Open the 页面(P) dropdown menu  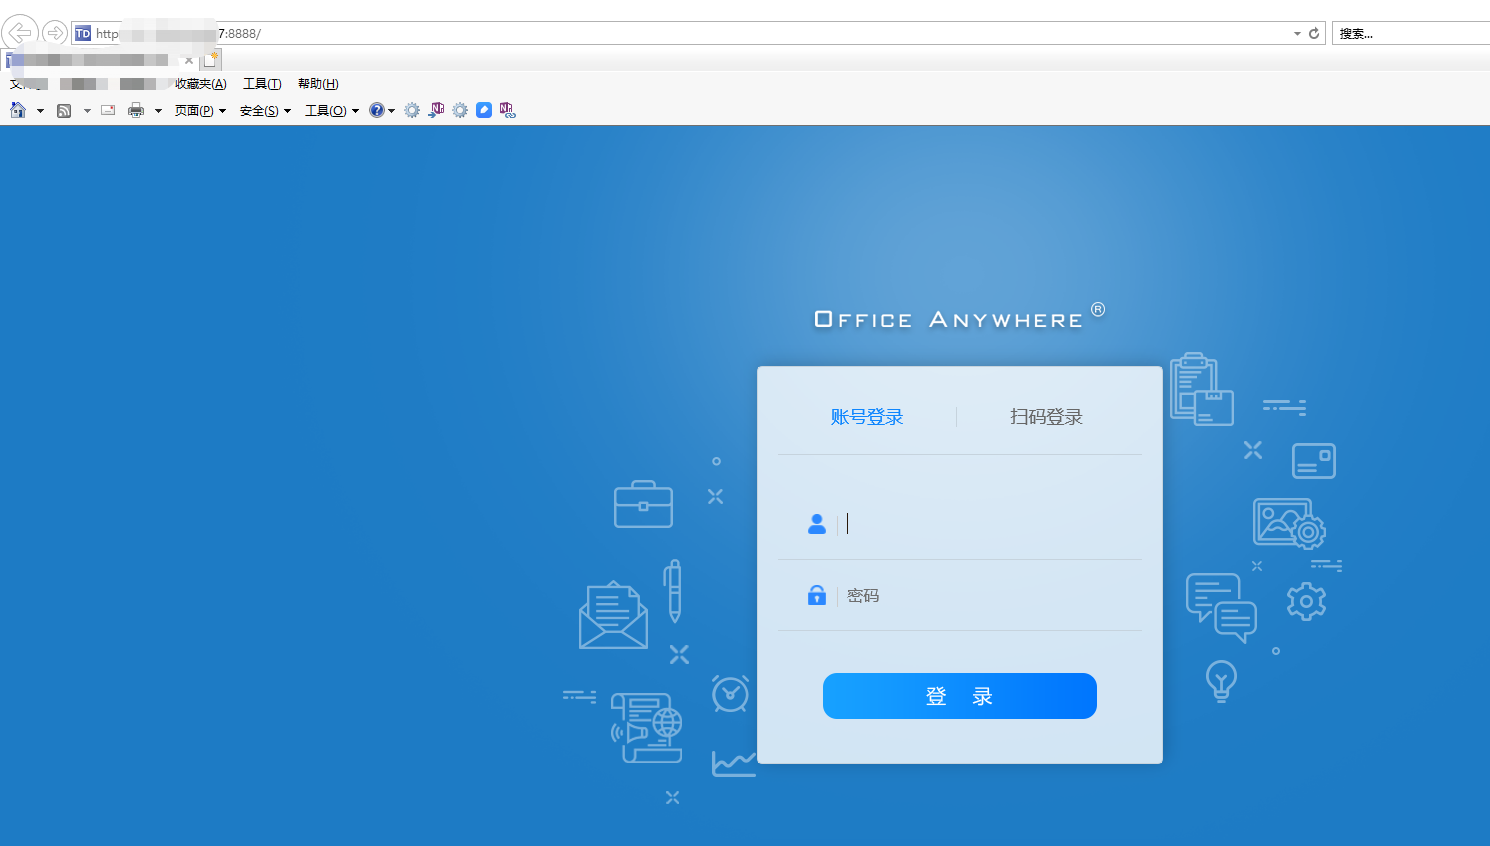click(x=200, y=111)
